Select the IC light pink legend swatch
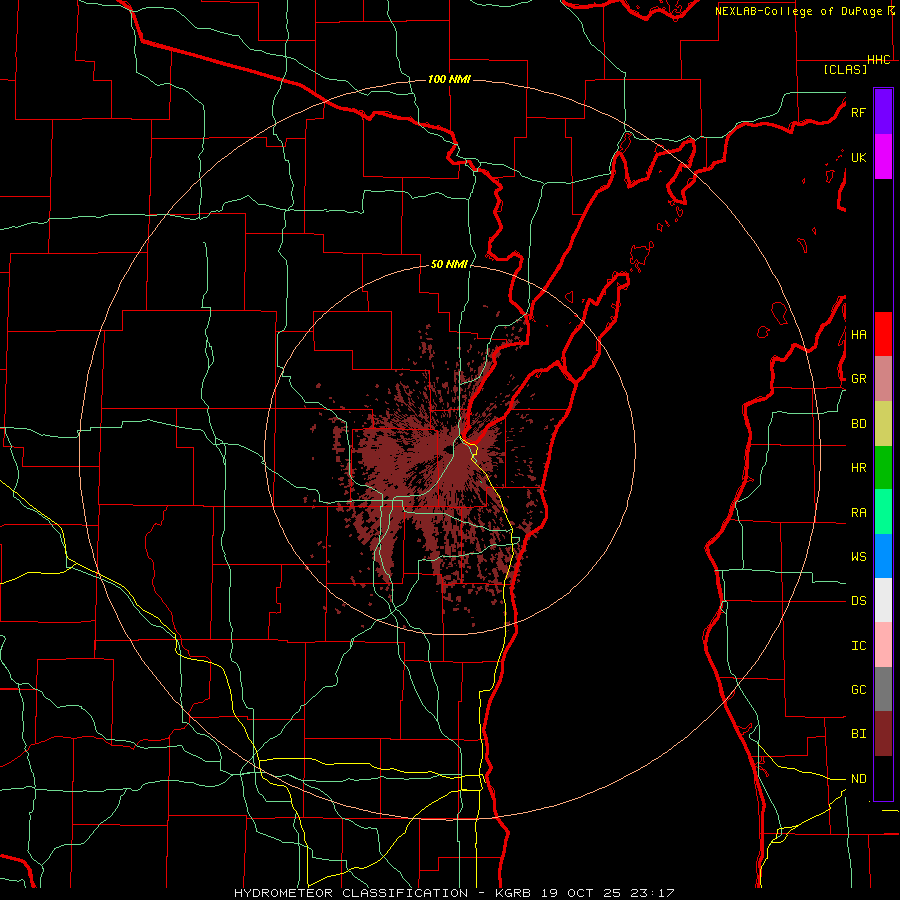Image resolution: width=900 pixels, height=900 pixels. tap(883, 645)
